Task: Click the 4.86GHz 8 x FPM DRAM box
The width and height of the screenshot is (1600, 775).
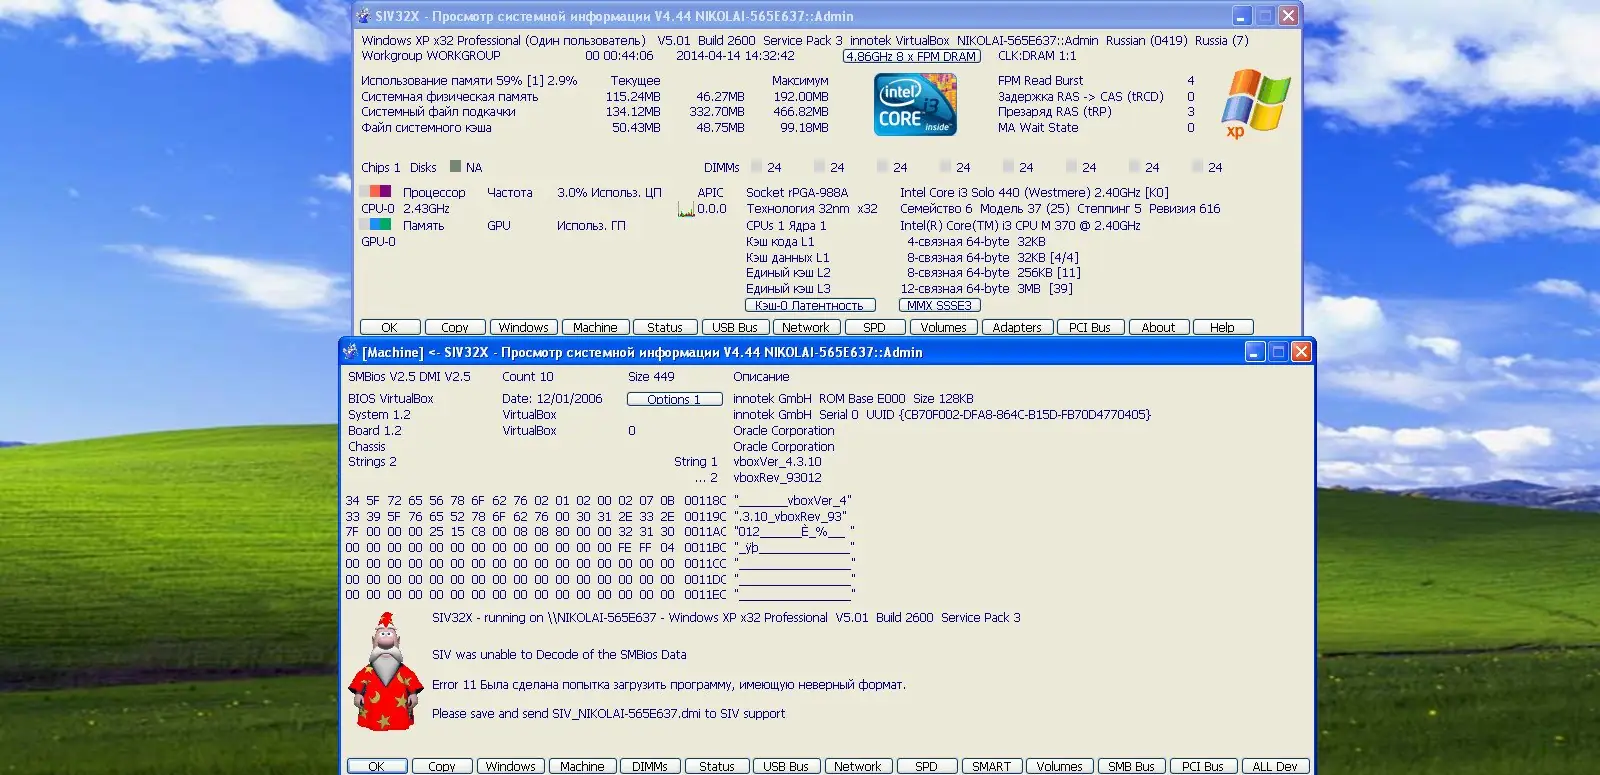Action: (x=912, y=56)
